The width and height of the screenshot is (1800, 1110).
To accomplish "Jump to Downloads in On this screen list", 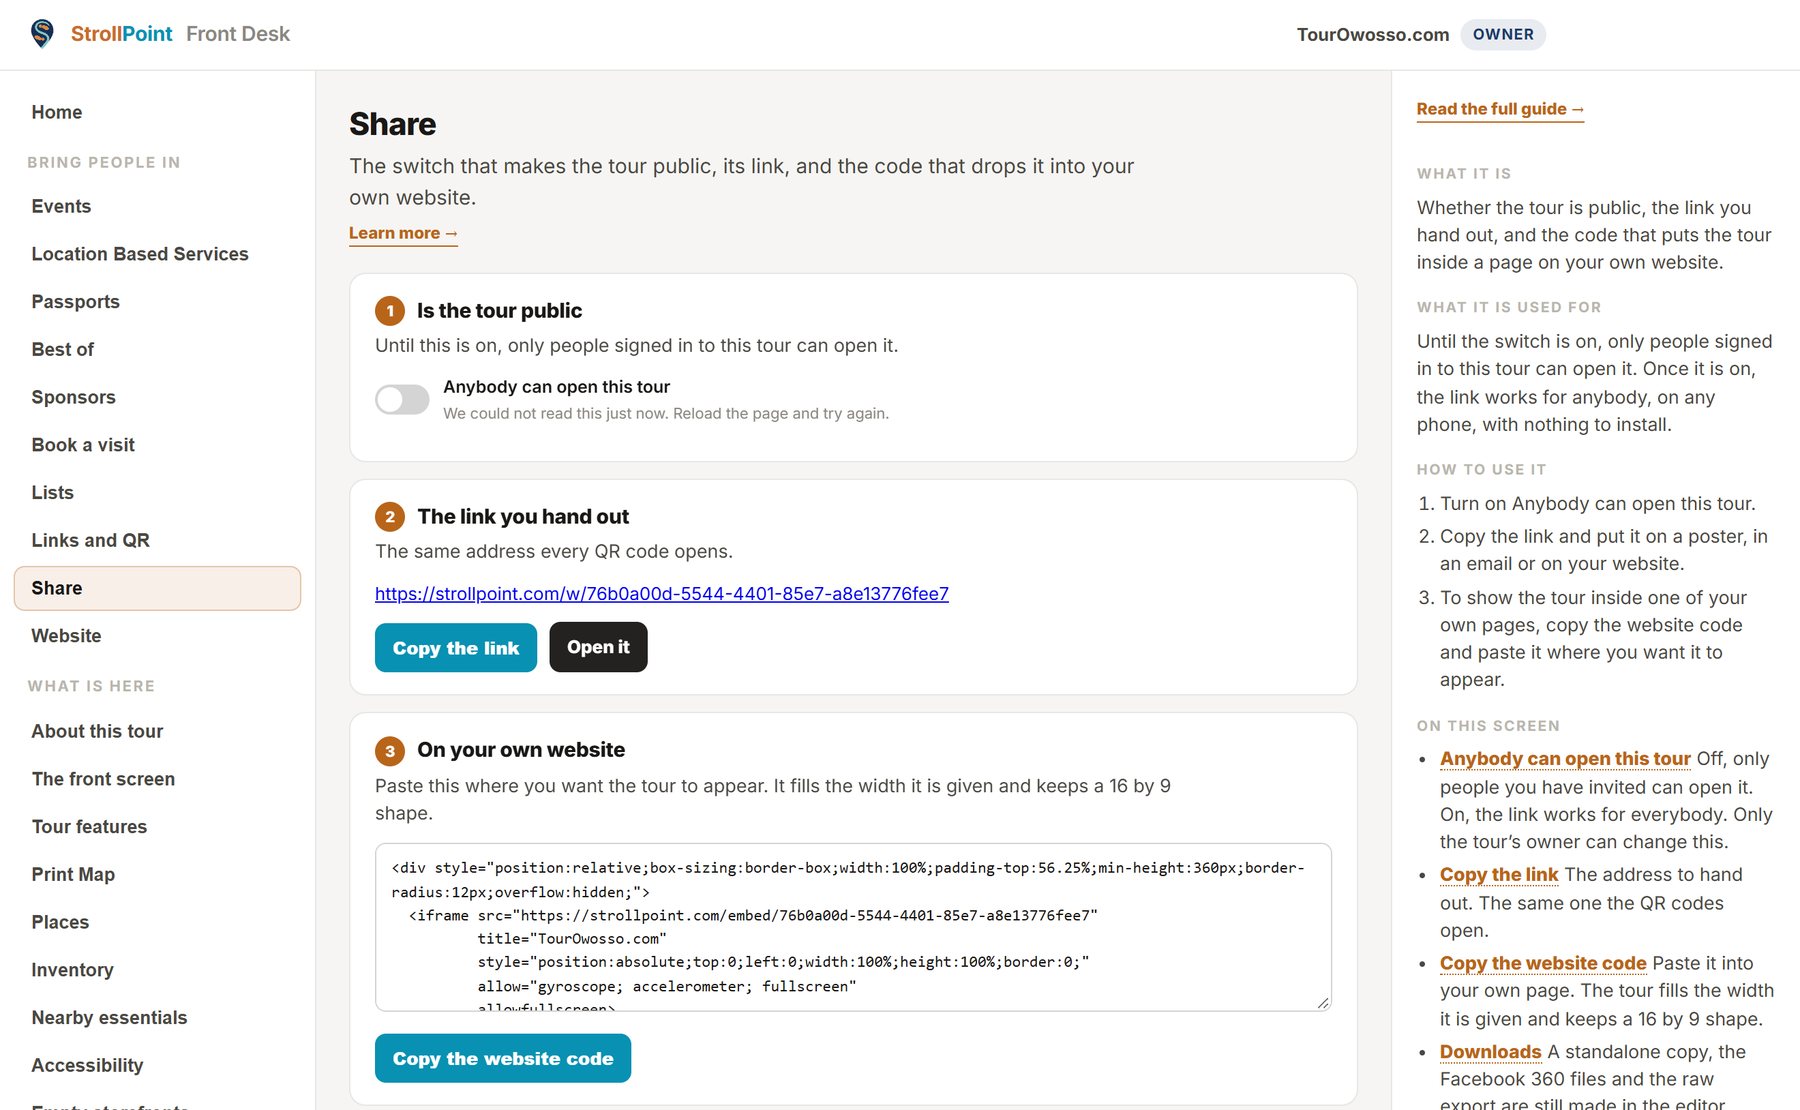I will [1490, 1052].
